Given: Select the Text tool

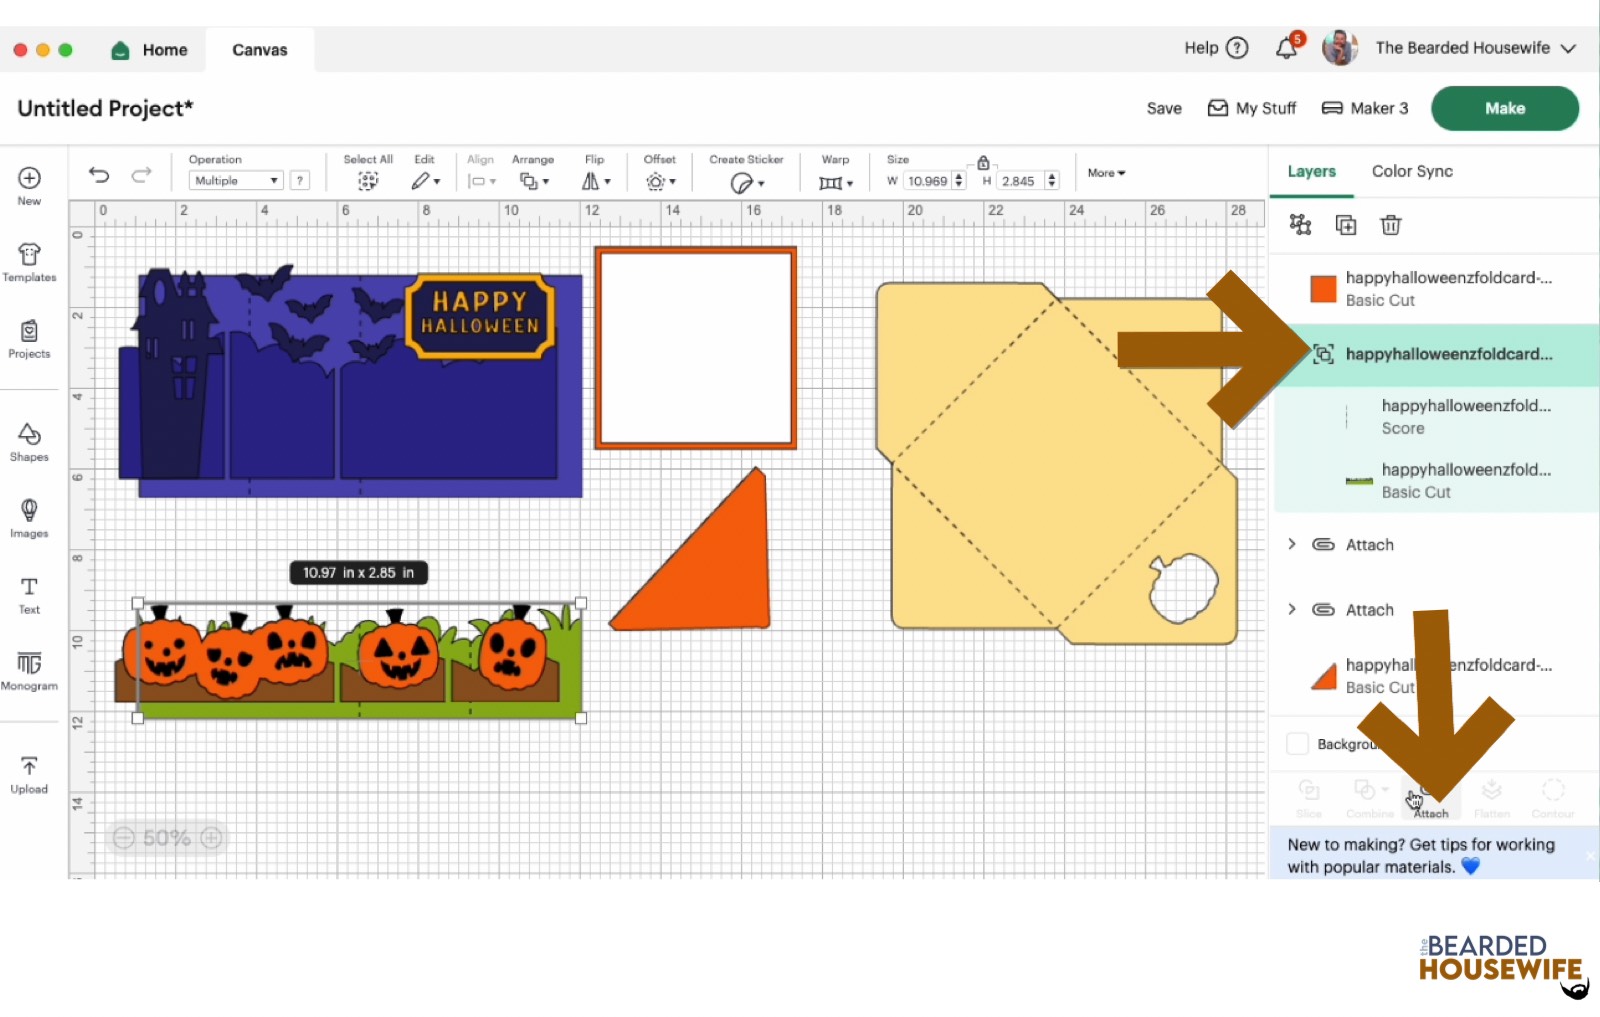Looking at the screenshot, I should pos(29,594).
